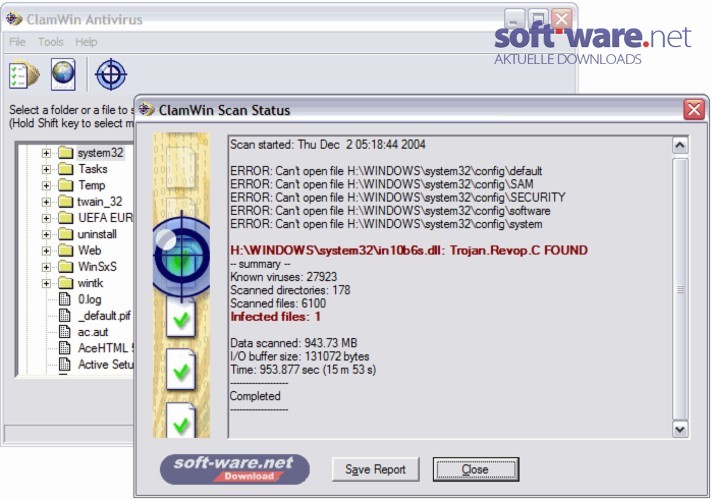Select the Tasks folder label
Image resolution: width=712 pixels, height=500 pixels.
(x=93, y=169)
